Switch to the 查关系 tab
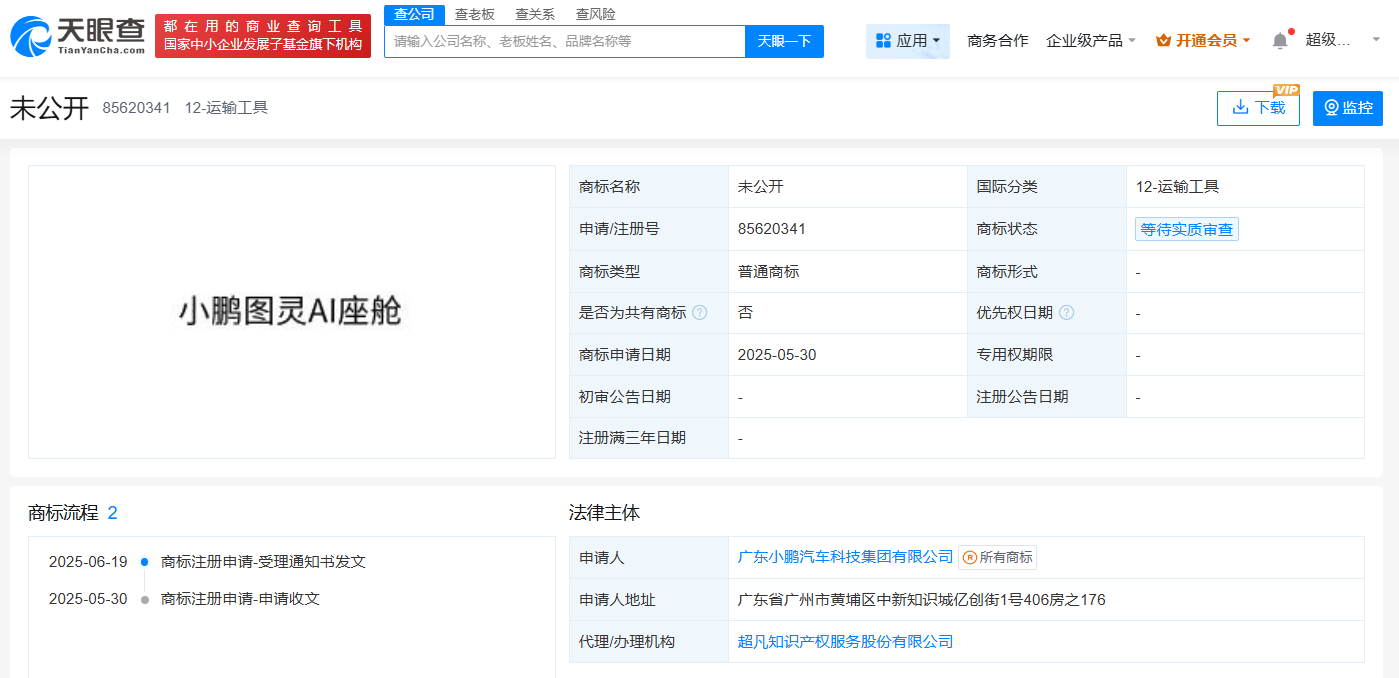 535,14
